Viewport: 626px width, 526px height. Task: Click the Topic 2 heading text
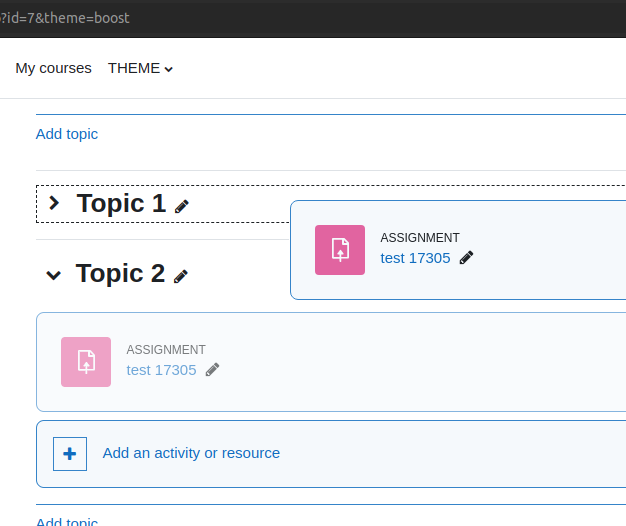click(120, 274)
